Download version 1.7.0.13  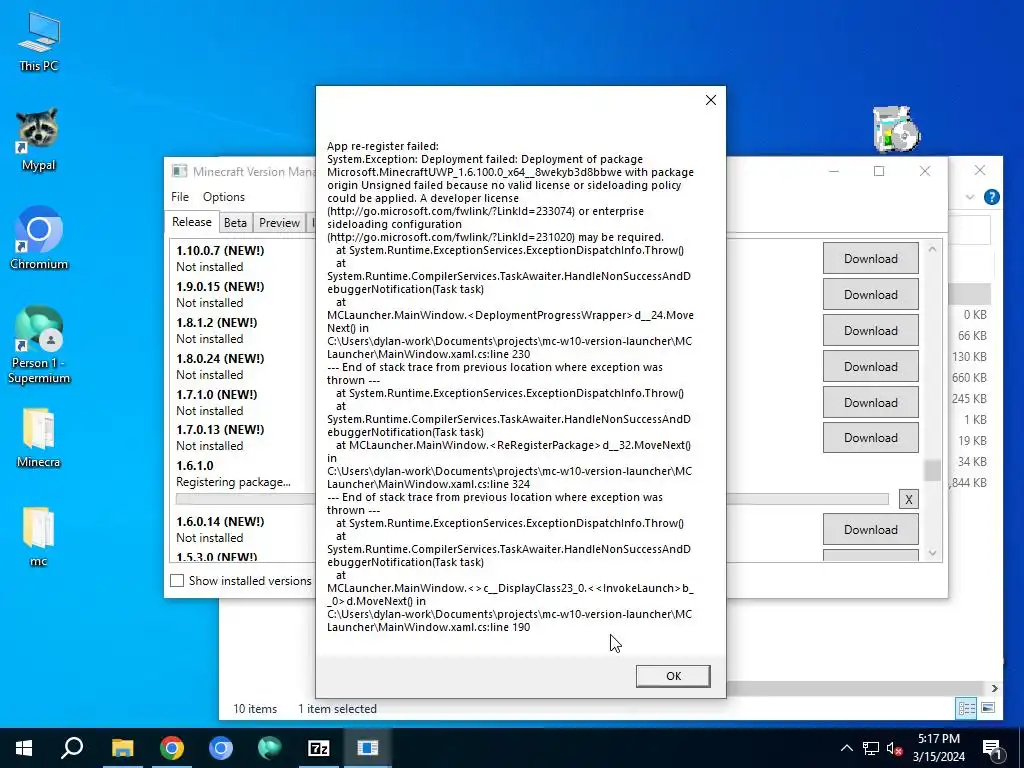coord(871,438)
